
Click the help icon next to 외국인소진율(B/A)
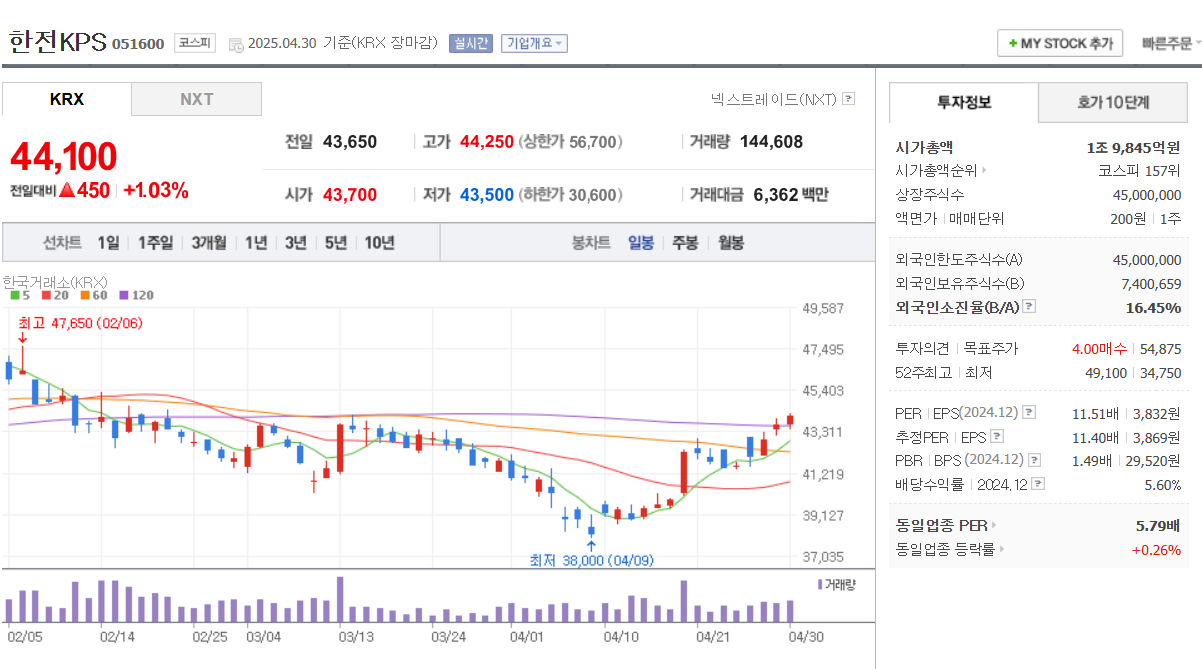pyautogui.click(x=1029, y=306)
